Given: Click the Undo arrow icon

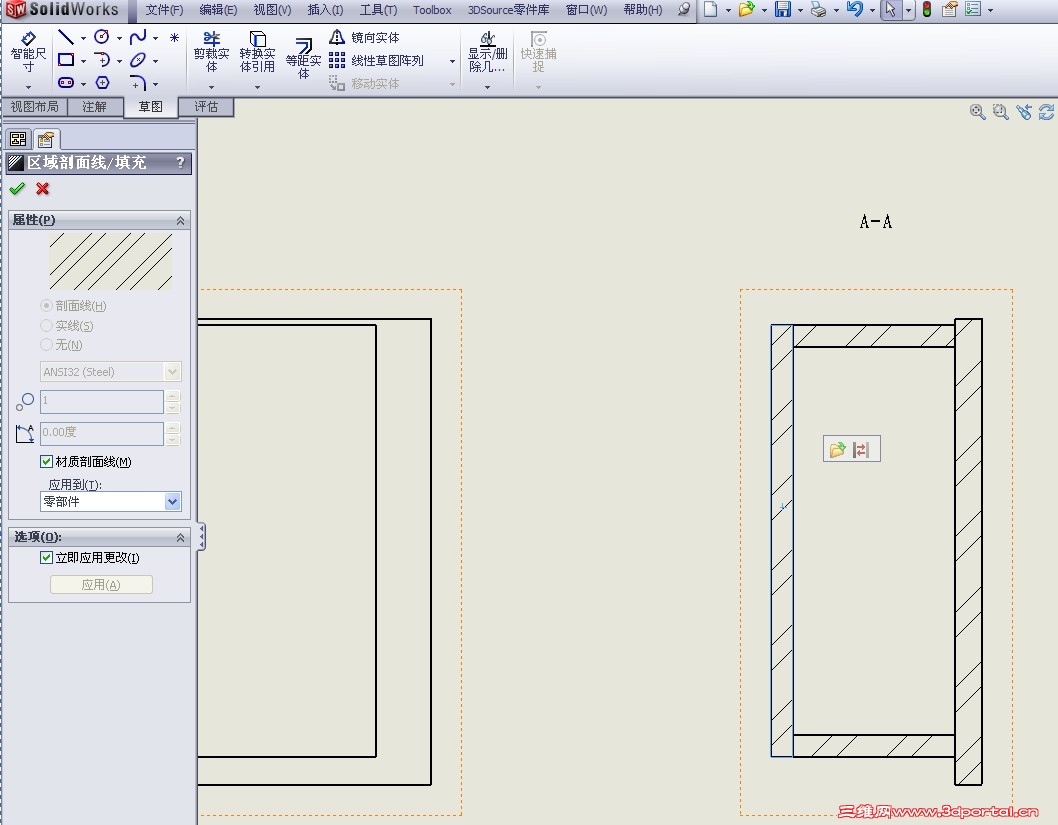Looking at the screenshot, I should [855, 9].
